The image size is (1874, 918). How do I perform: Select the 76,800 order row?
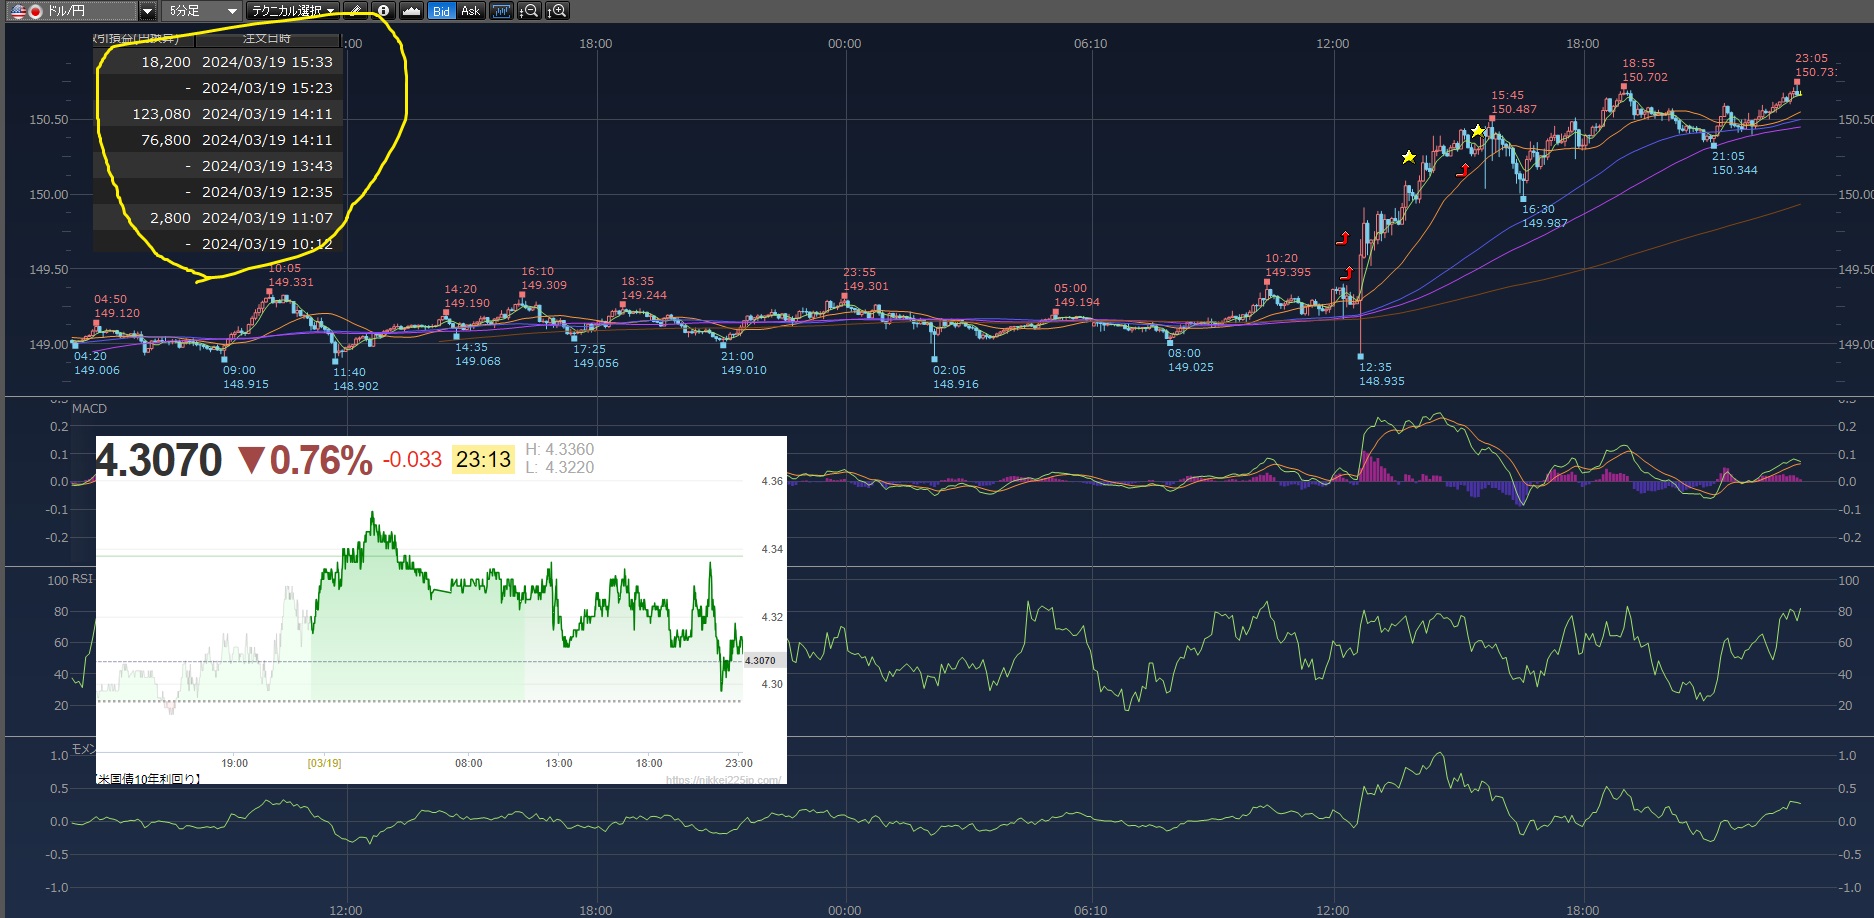(218, 140)
